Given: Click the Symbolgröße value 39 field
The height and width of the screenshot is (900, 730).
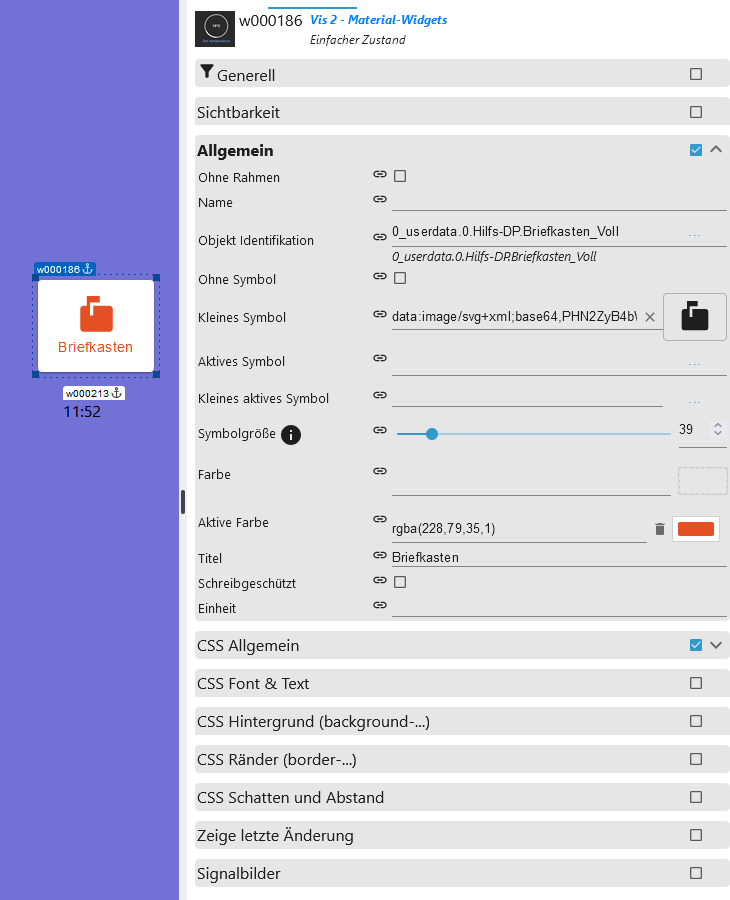Looking at the screenshot, I should (691, 429).
